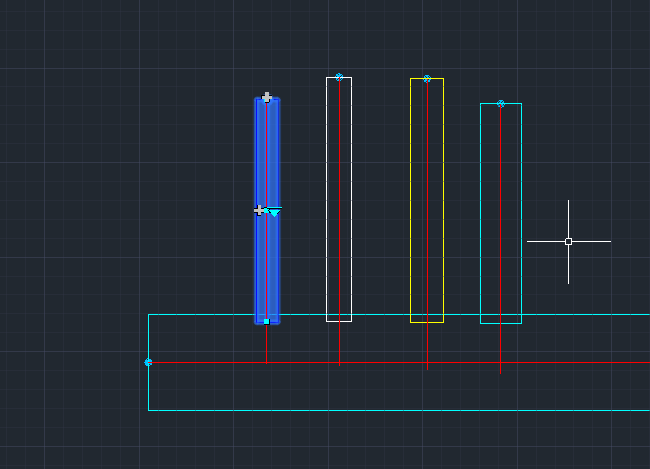Click the cyan point marker atop the cyan tall rectangle
This screenshot has width=650, height=469.
501,104
